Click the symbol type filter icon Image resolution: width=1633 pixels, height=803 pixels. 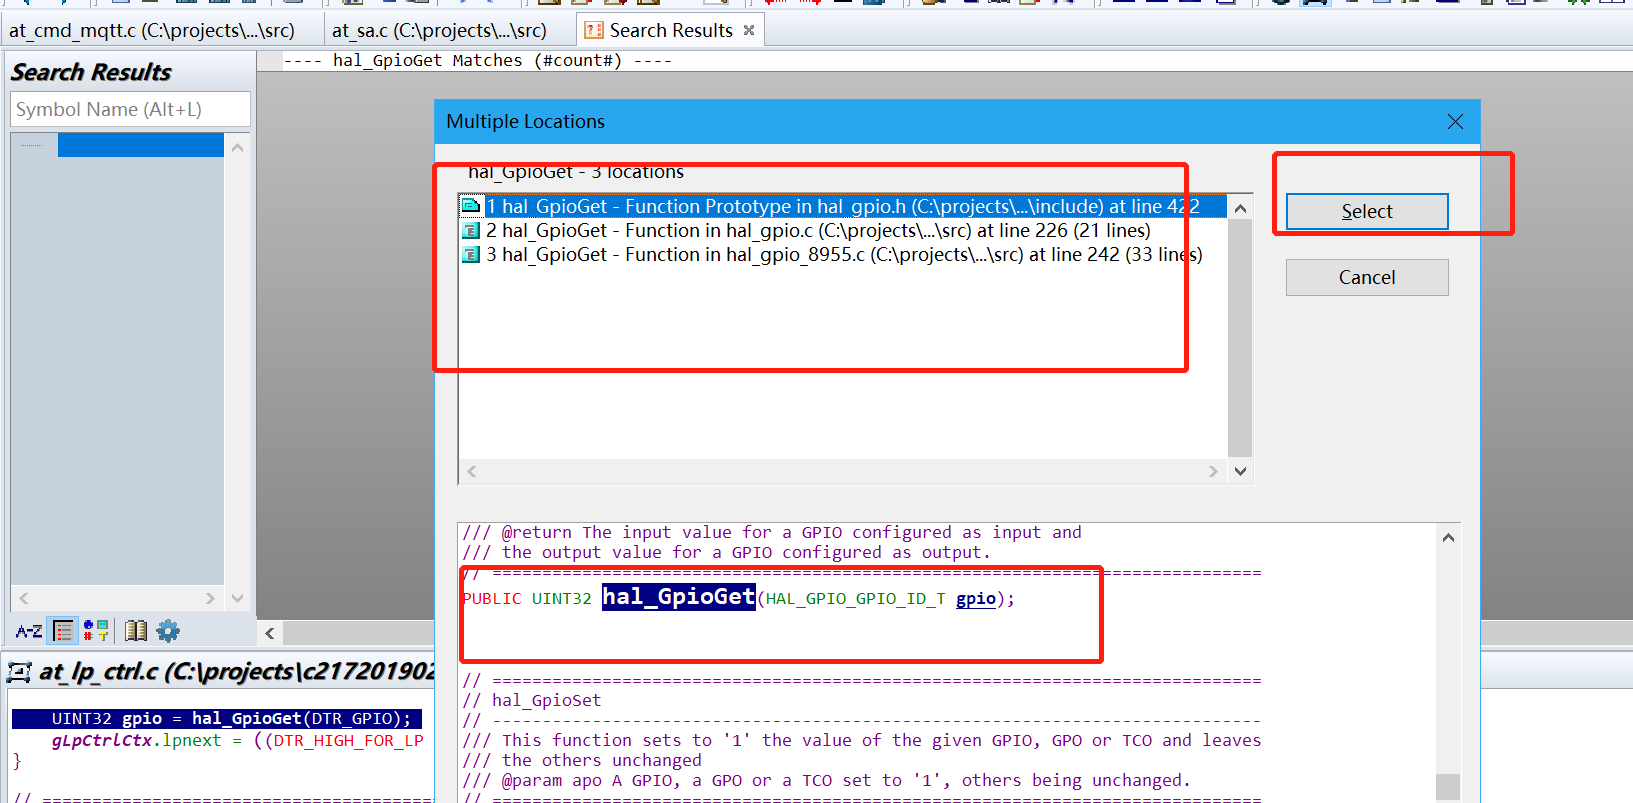click(x=96, y=631)
